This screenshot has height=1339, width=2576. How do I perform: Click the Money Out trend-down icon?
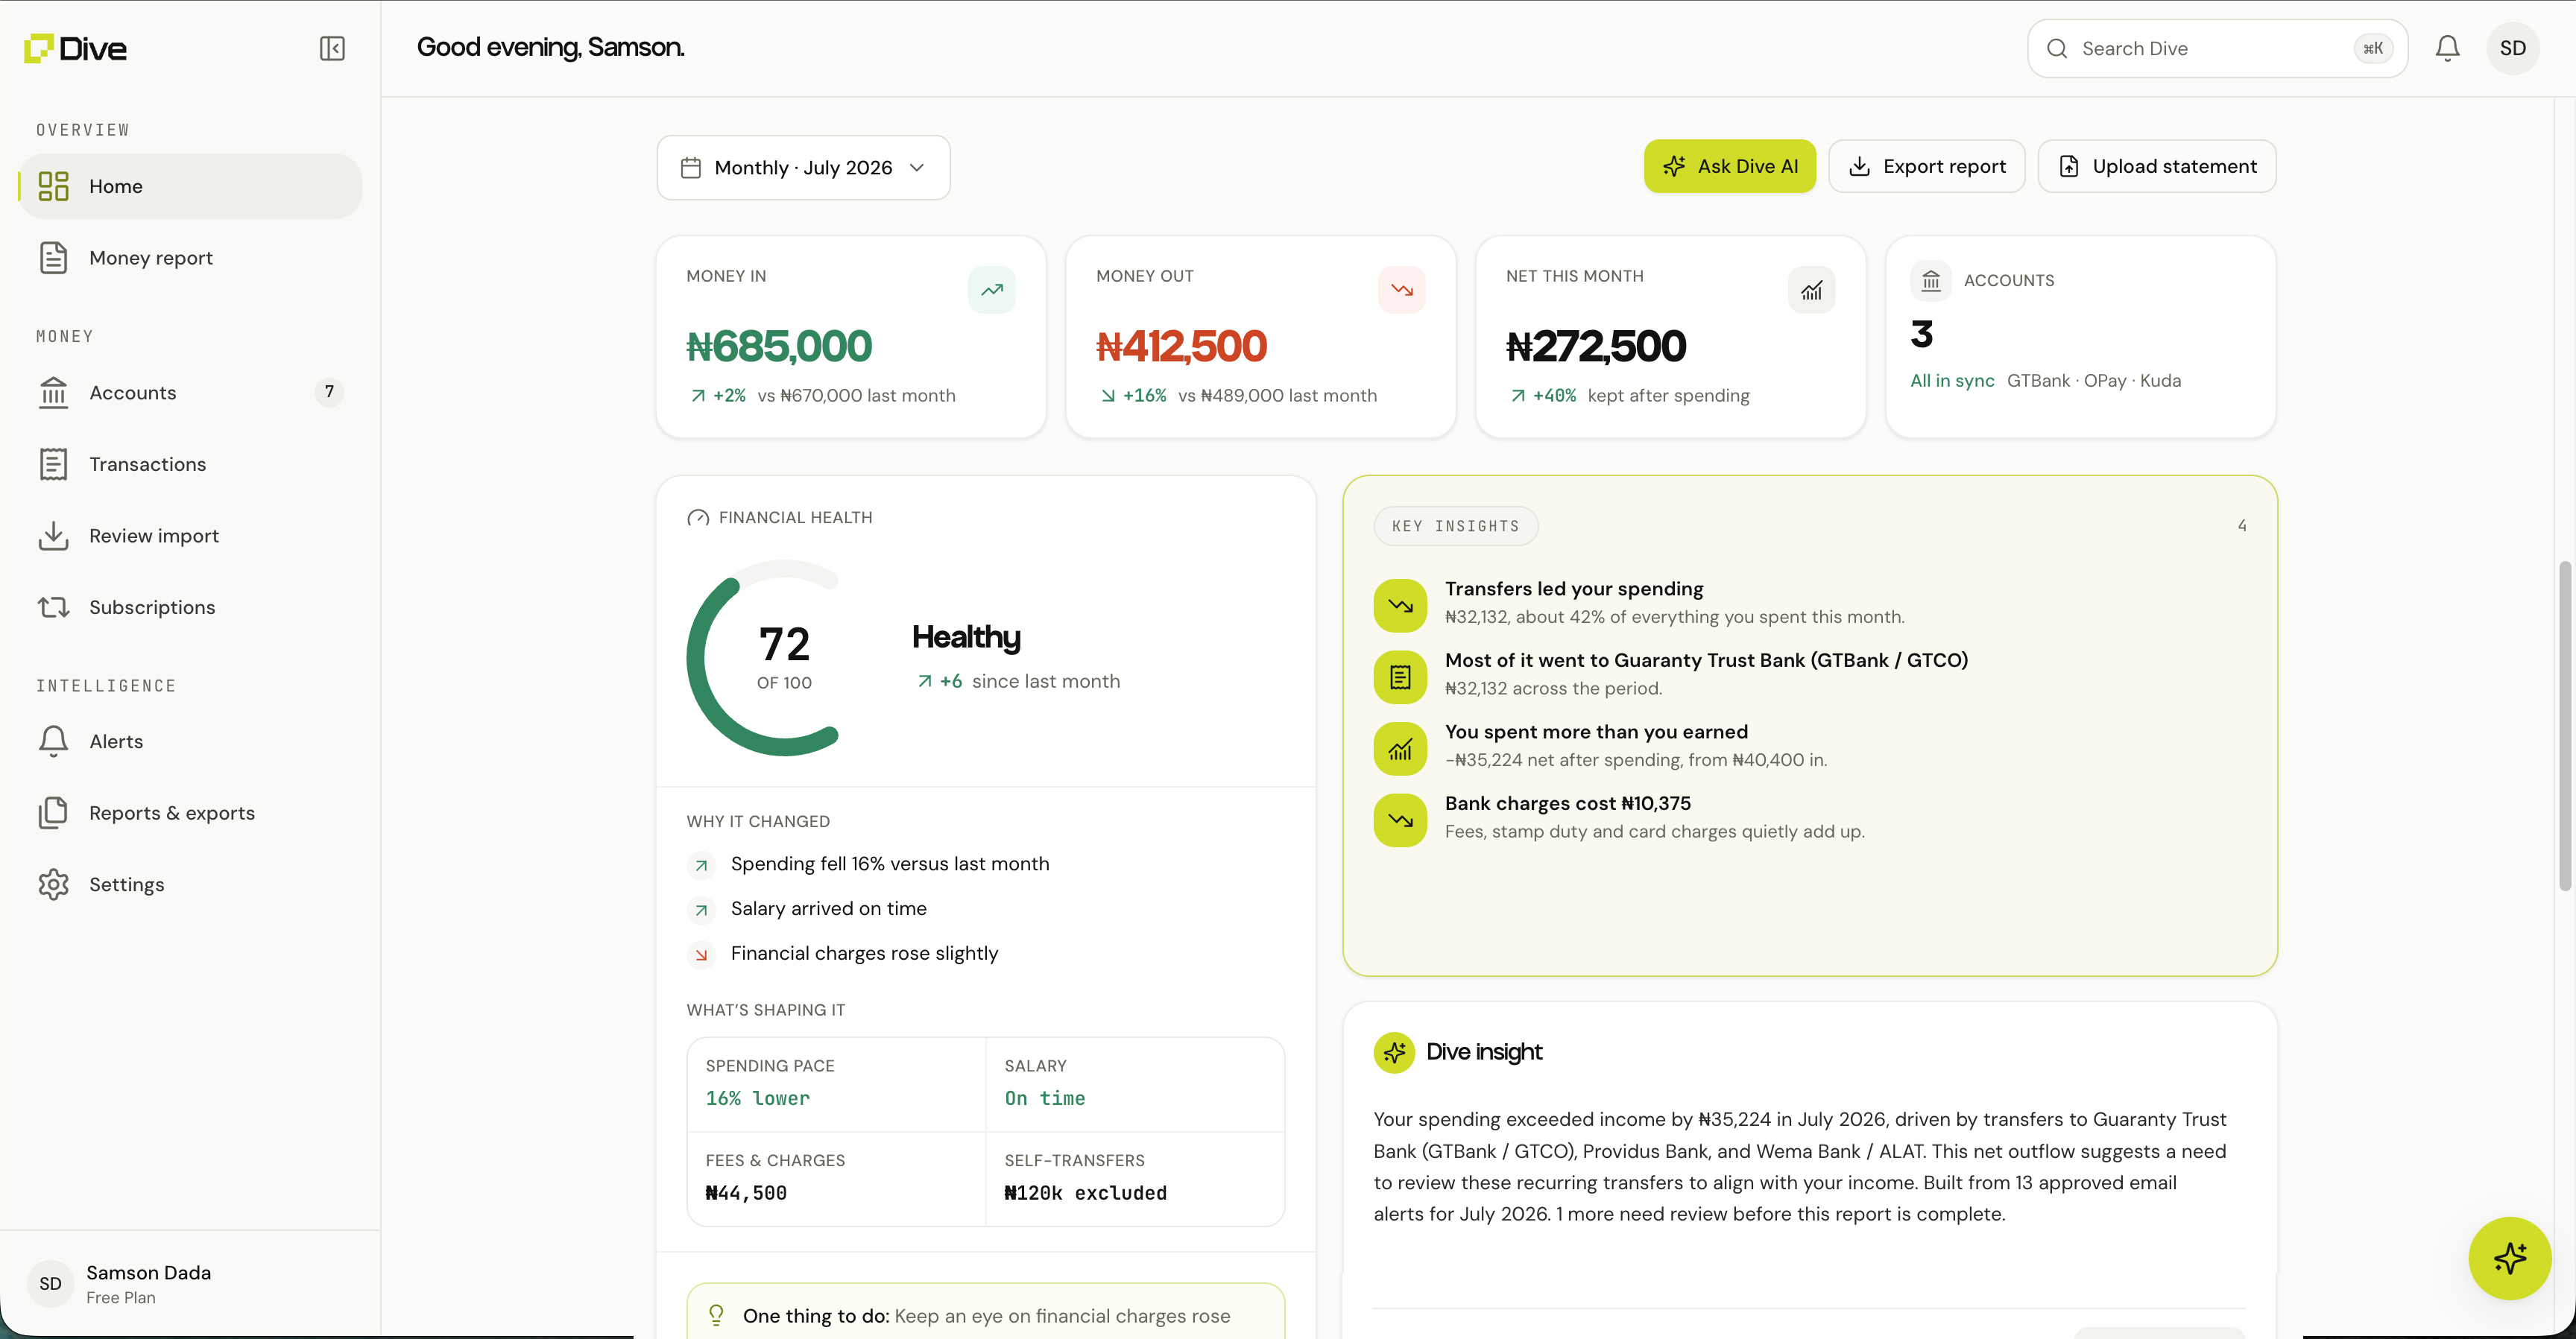coord(1402,290)
